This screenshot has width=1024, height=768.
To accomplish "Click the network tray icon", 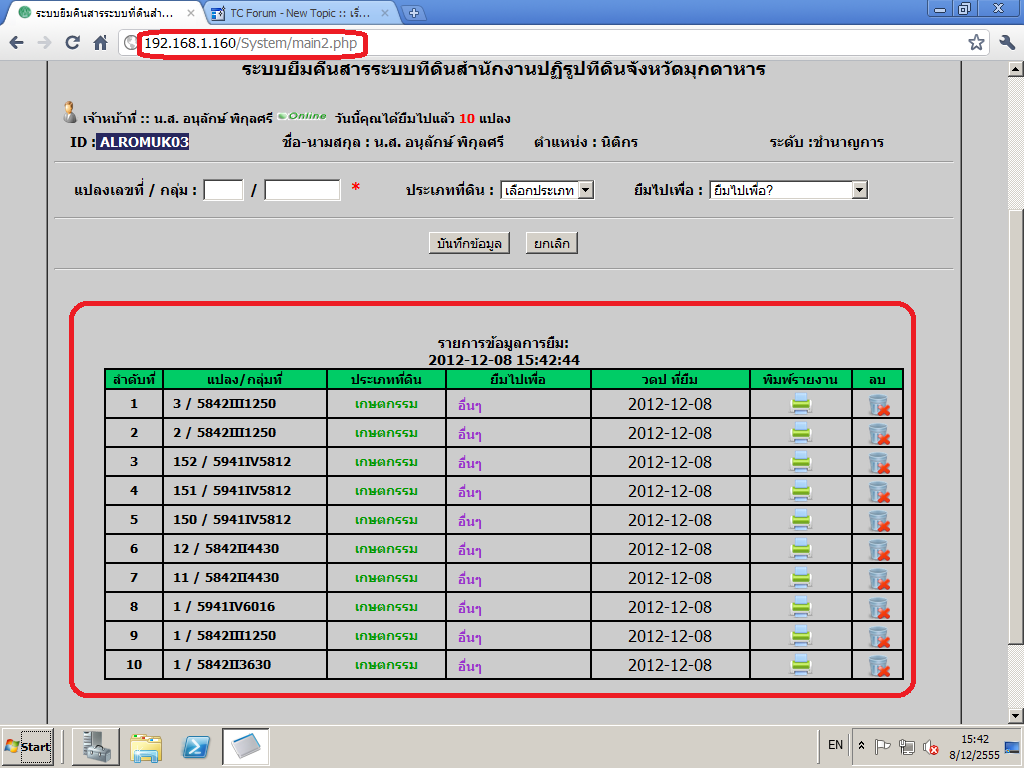I will [x=906, y=746].
